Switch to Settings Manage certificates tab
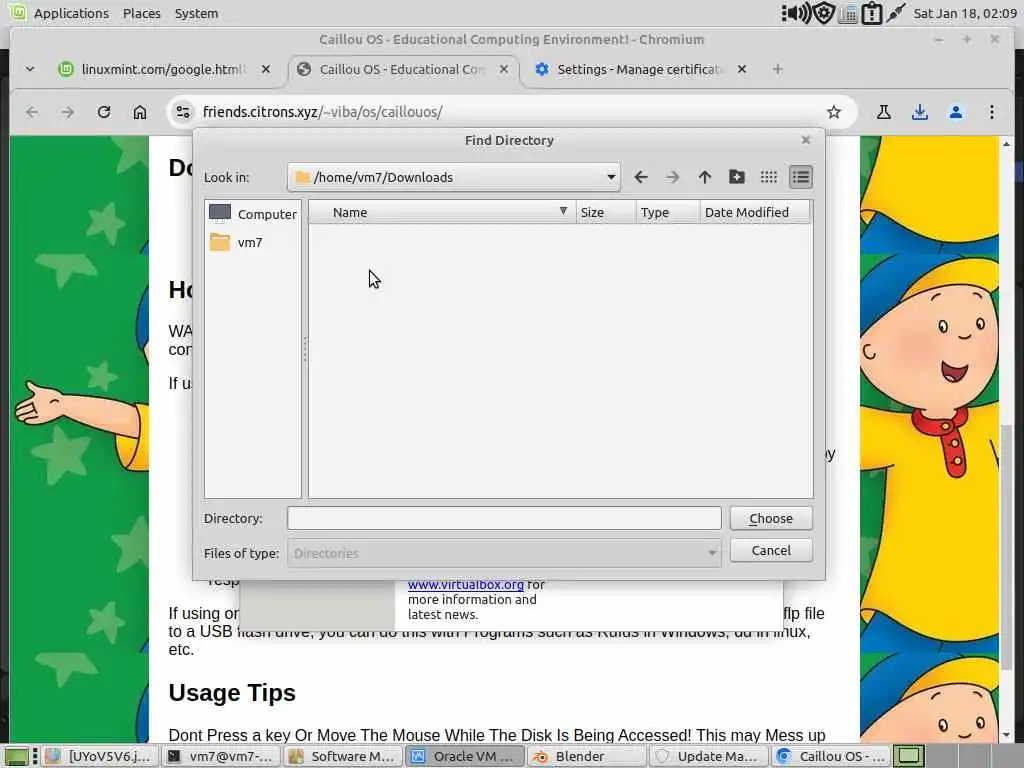The width and height of the screenshot is (1024, 768). pos(640,69)
